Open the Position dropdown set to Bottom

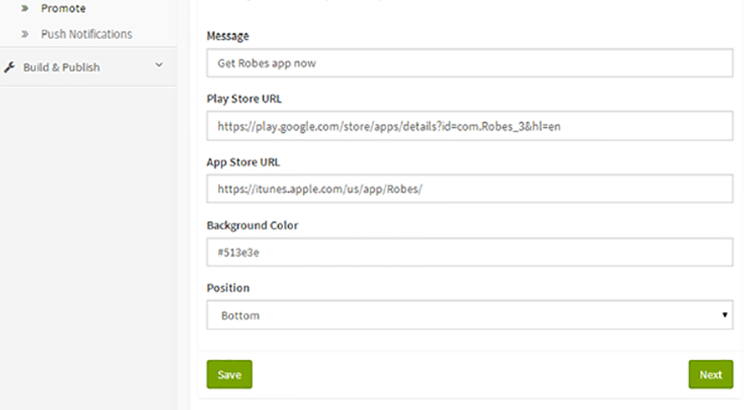[468, 315]
